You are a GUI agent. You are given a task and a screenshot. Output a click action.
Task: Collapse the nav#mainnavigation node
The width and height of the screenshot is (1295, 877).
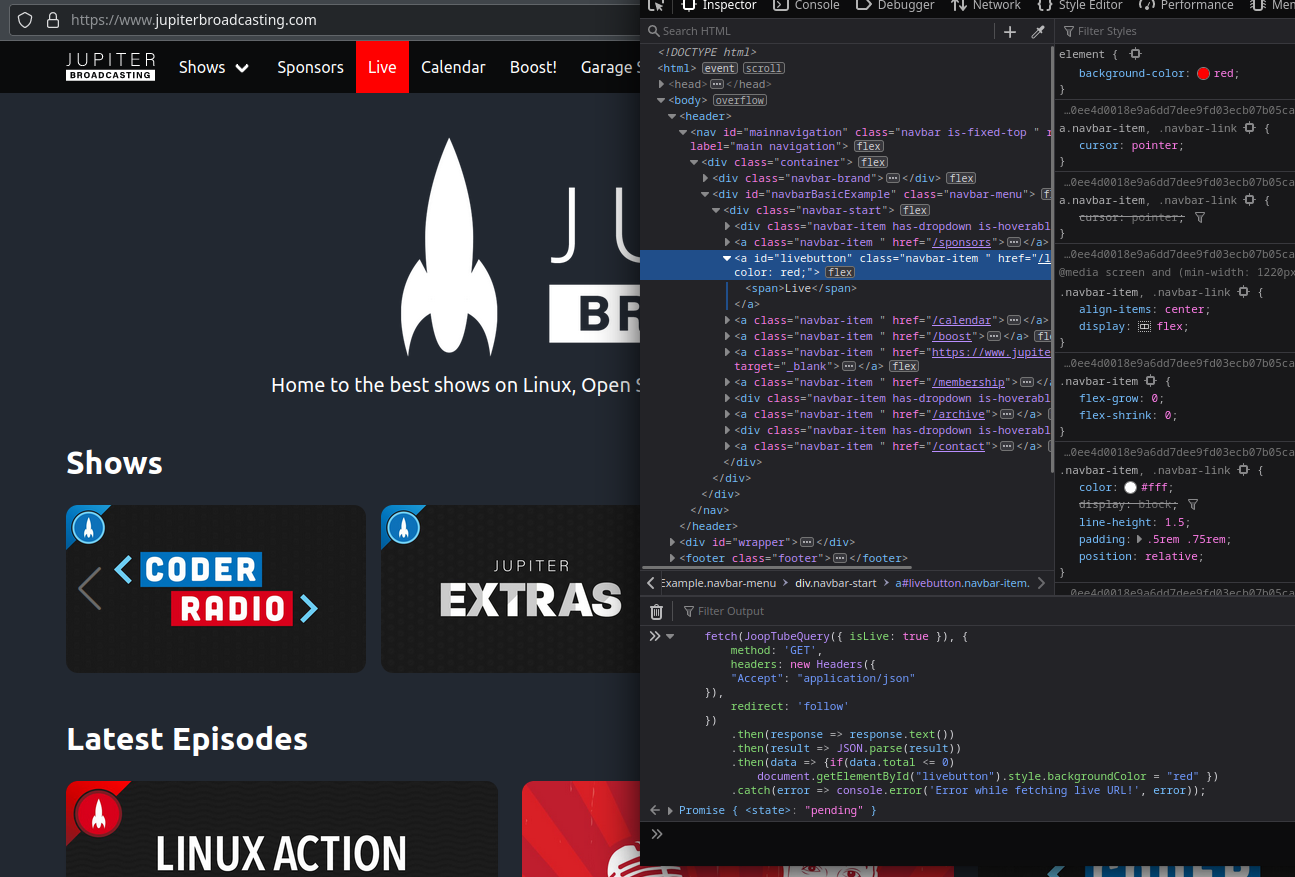coord(683,132)
